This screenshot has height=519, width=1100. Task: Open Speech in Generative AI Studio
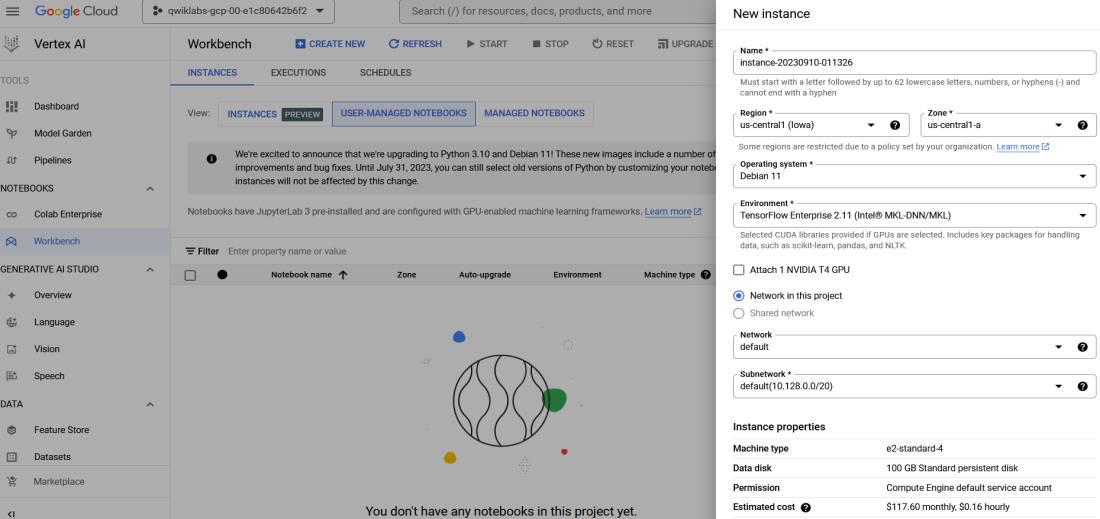tap(49, 376)
